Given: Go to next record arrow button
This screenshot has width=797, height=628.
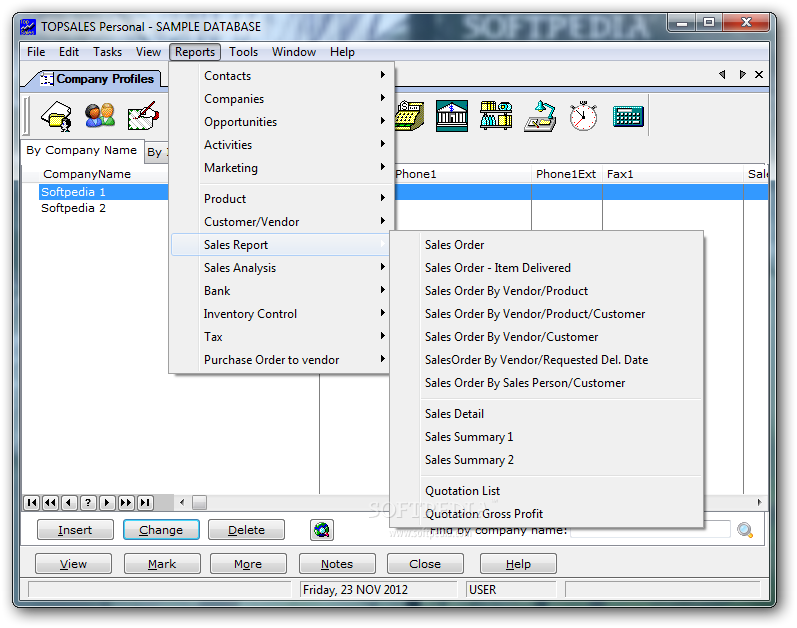Looking at the screenshot, I should (x=107, y=503).
